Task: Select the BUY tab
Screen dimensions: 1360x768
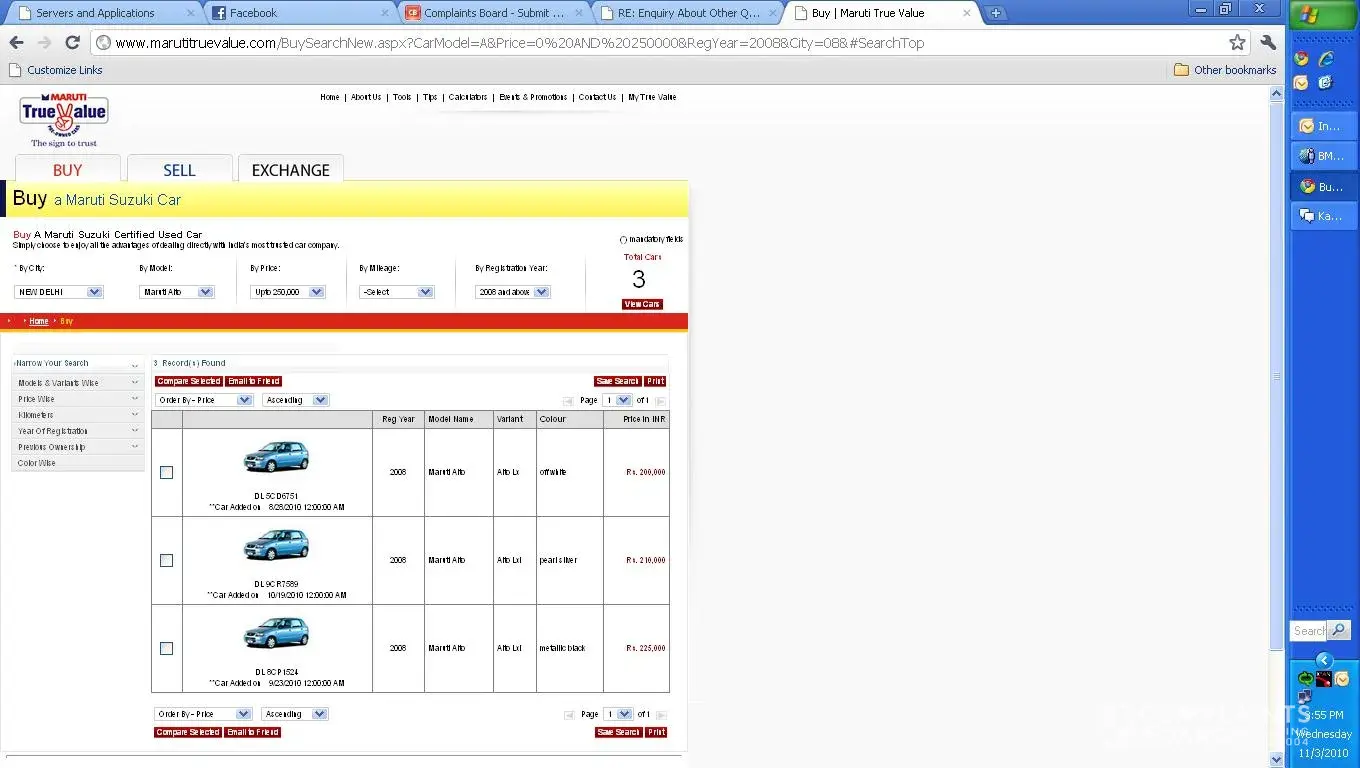Action: point(68,169)
